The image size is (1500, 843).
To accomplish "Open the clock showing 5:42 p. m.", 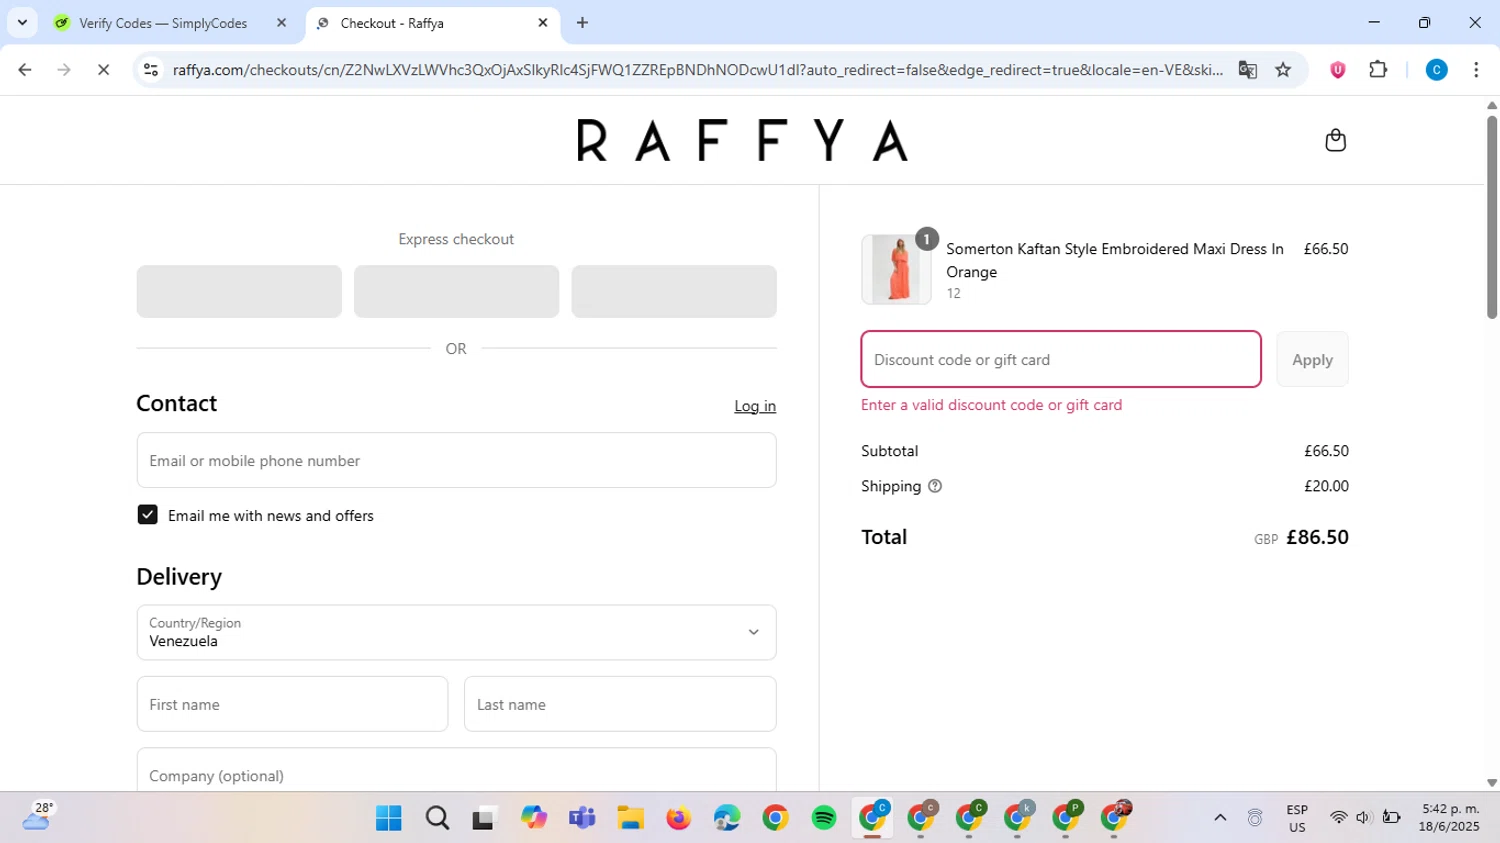I will 1450,818.
